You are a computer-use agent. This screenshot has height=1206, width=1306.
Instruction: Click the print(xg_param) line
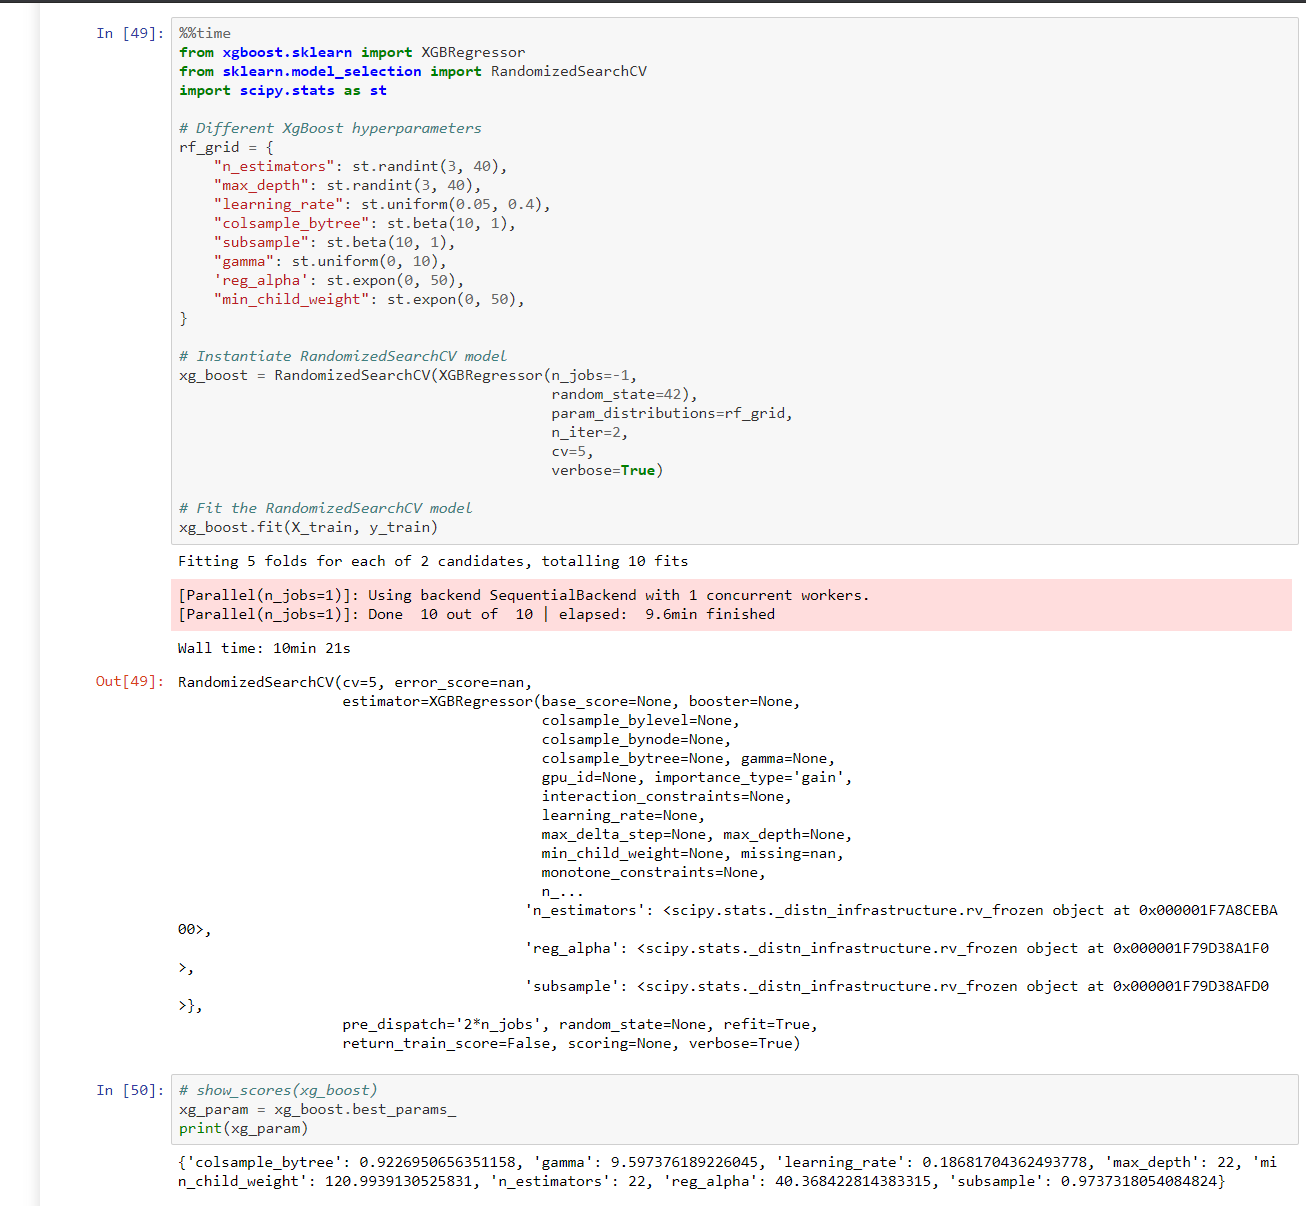[x=244, y=1128]
